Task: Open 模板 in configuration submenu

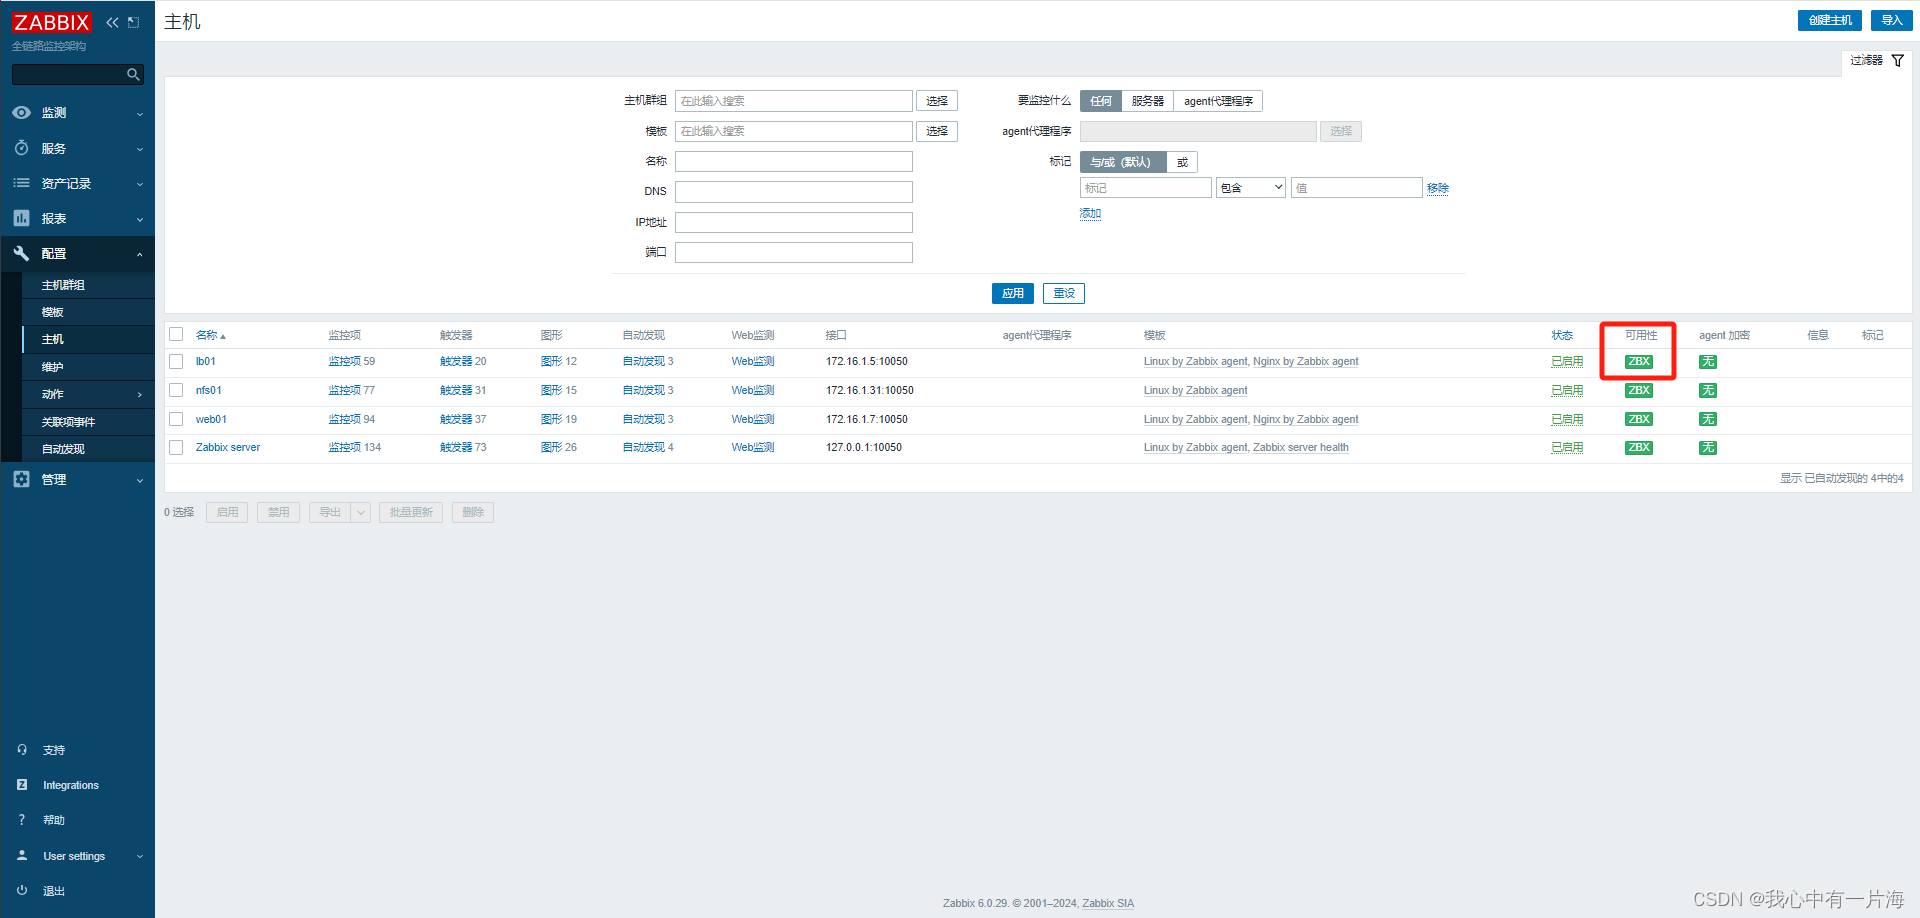Action: (x=53, y=312)
